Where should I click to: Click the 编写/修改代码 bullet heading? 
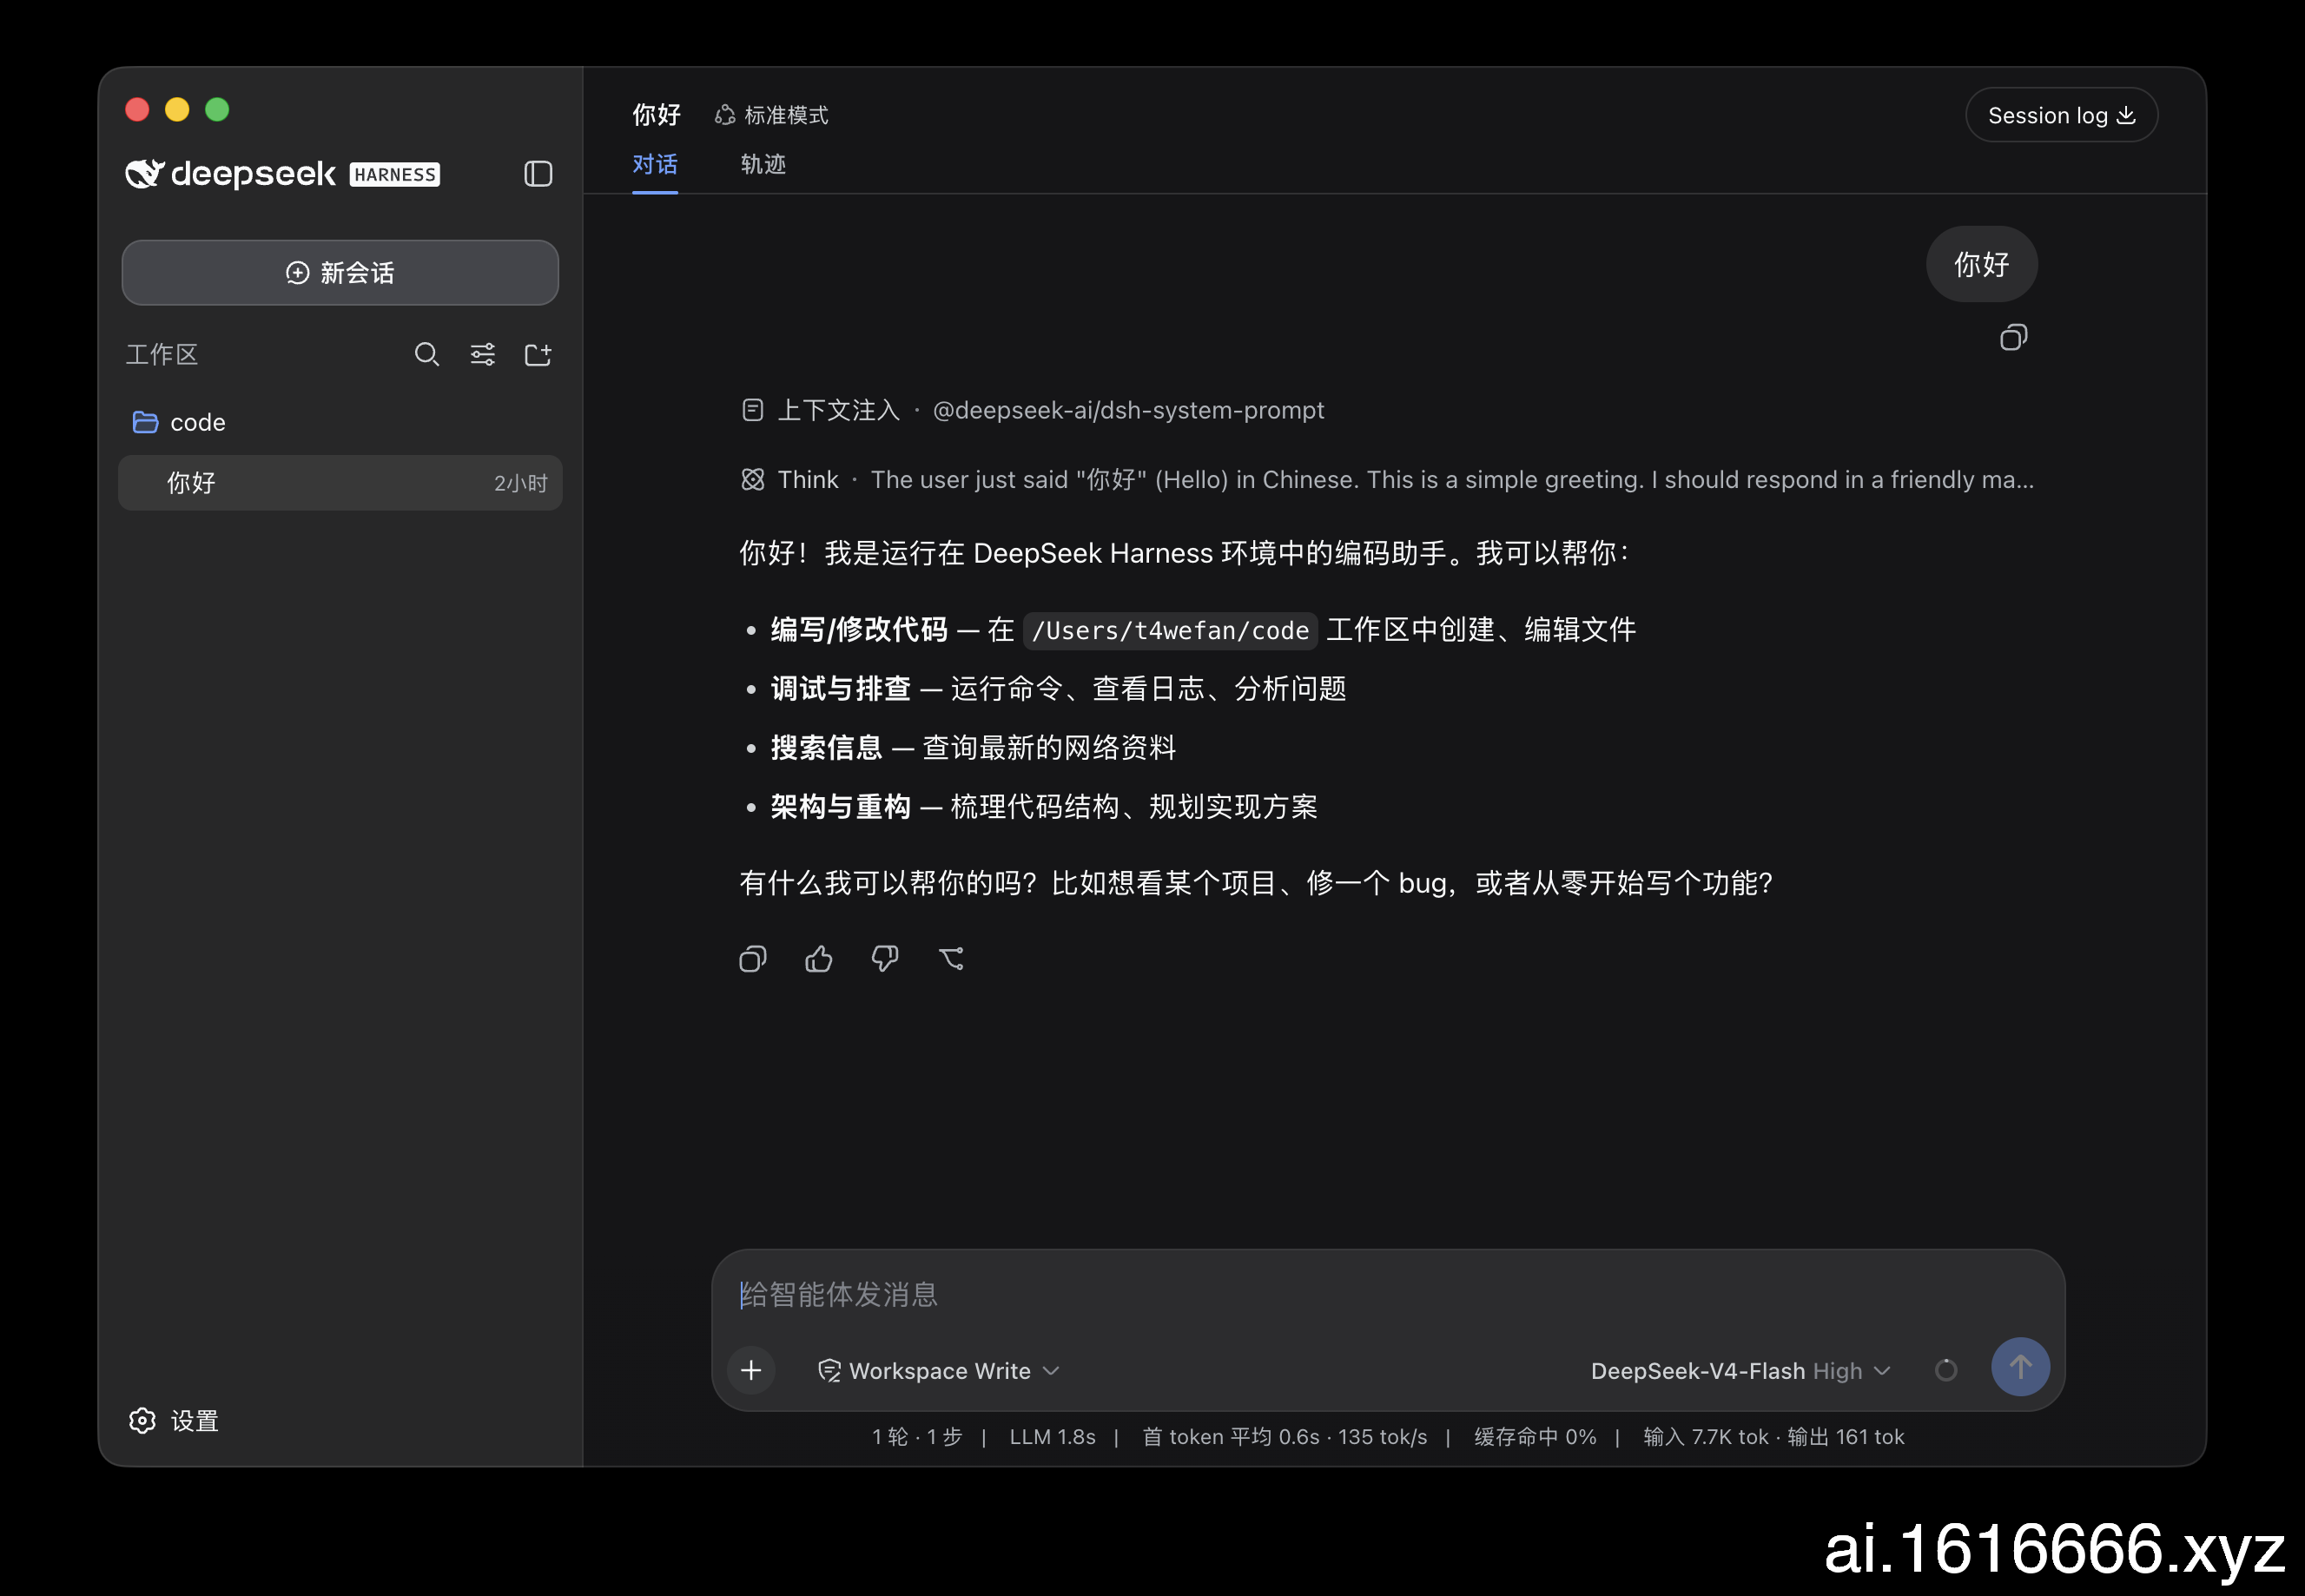point(859,630)
